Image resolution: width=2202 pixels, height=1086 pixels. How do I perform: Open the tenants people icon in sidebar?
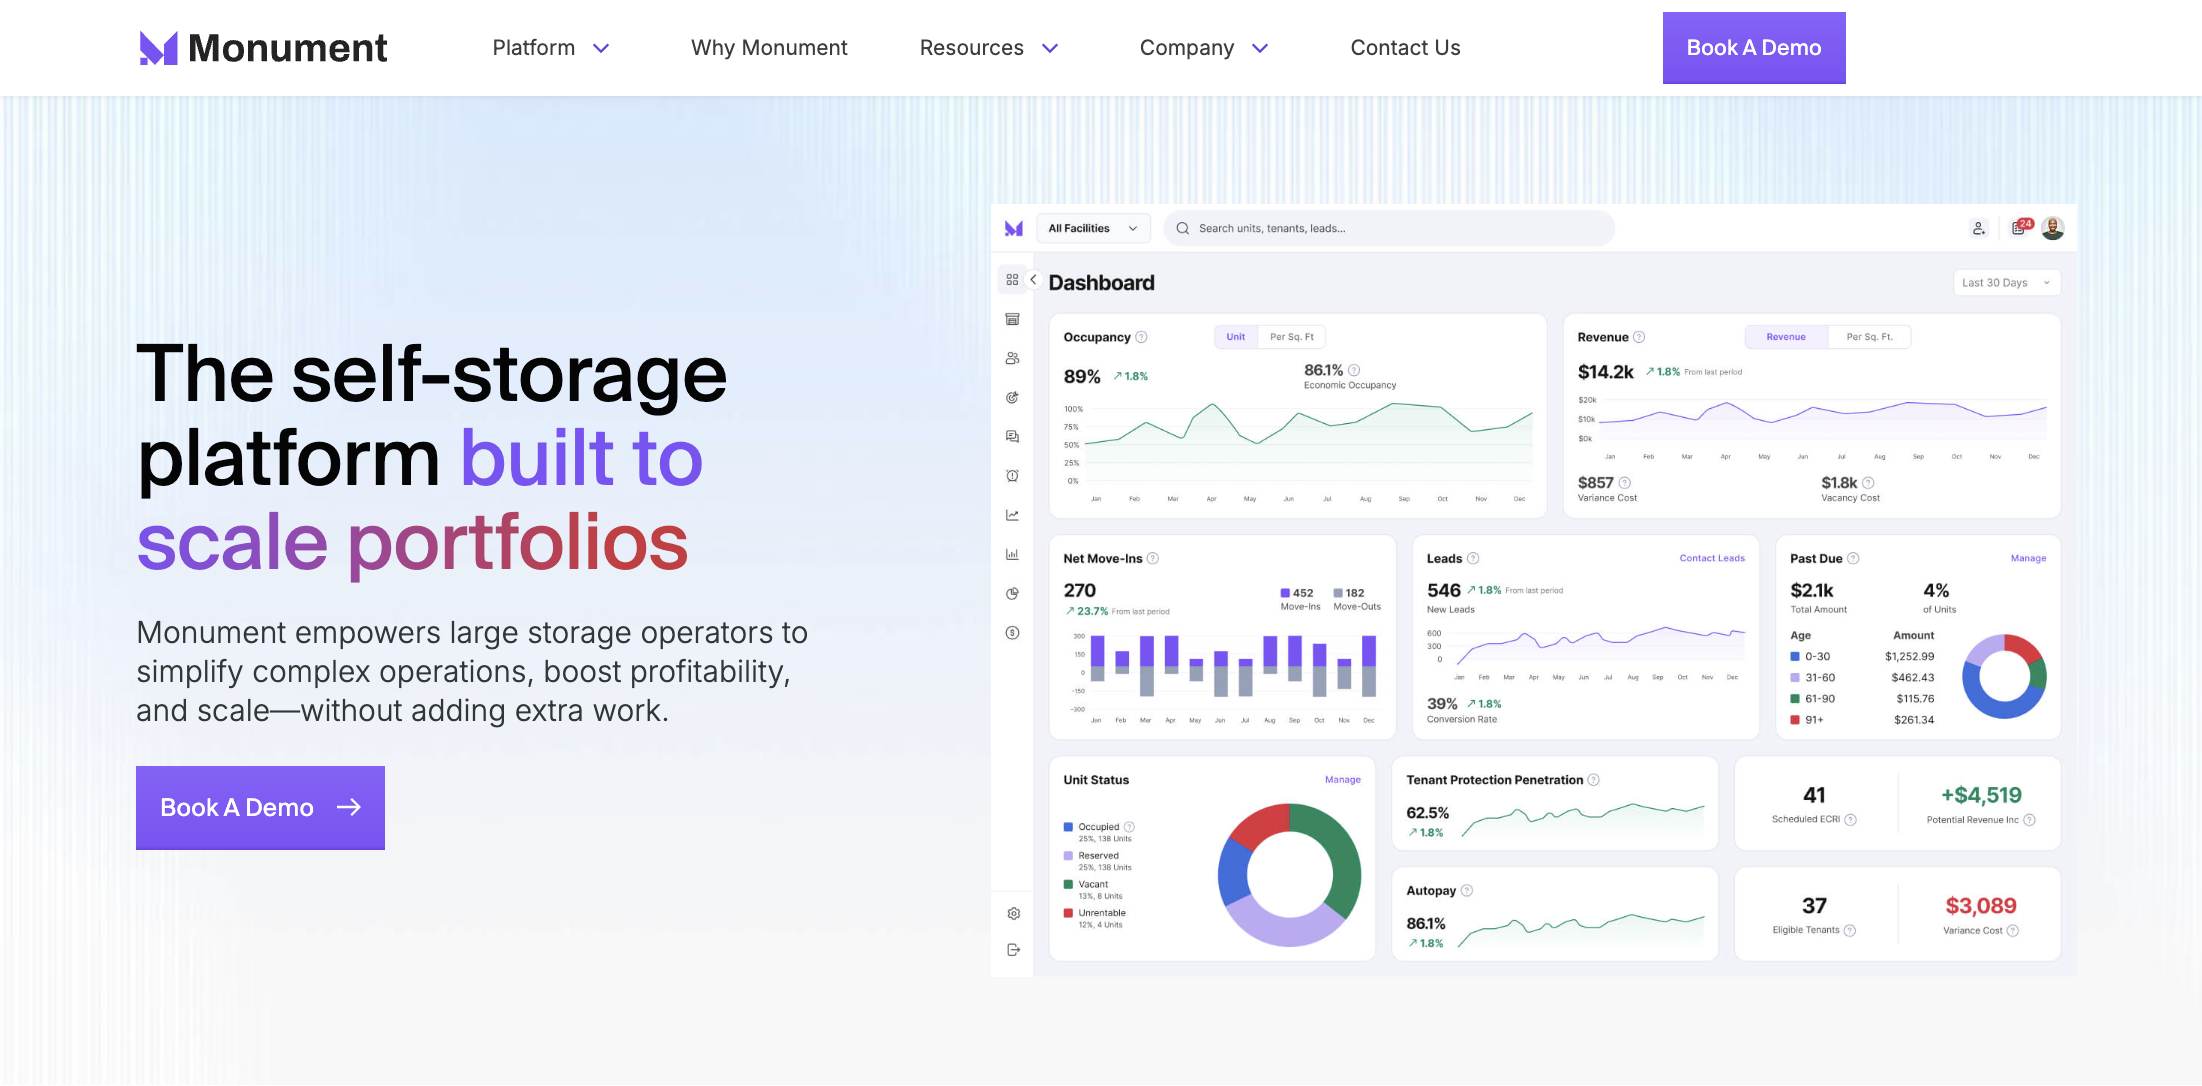pyautogui.click(x=1012, y=358)
